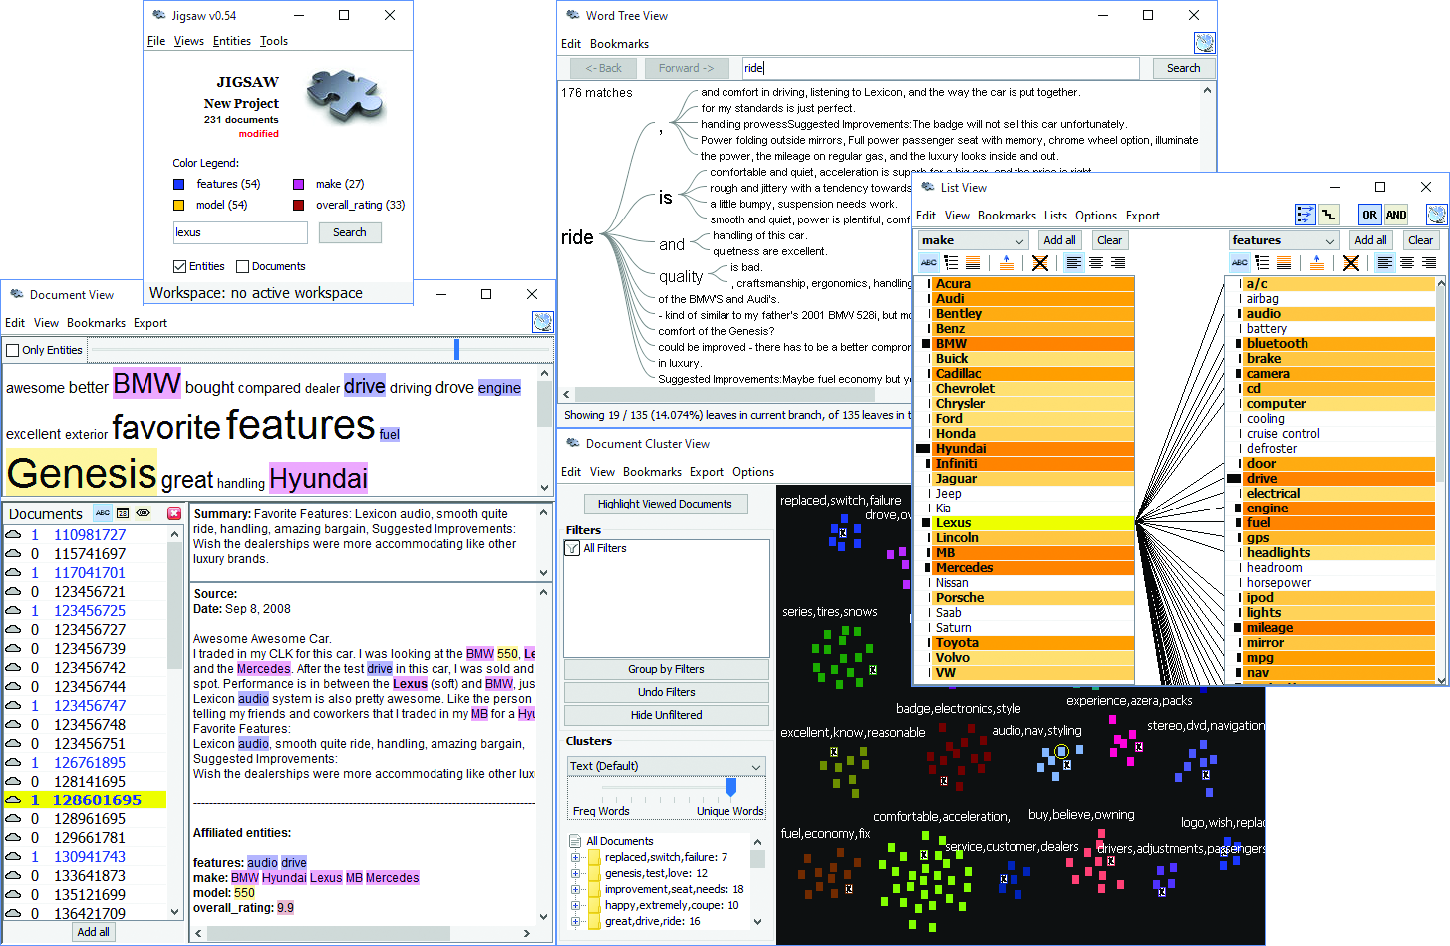Open the make entity type dropdown
The height and width of the screenshot is (946, 1450).
point(973,240)
